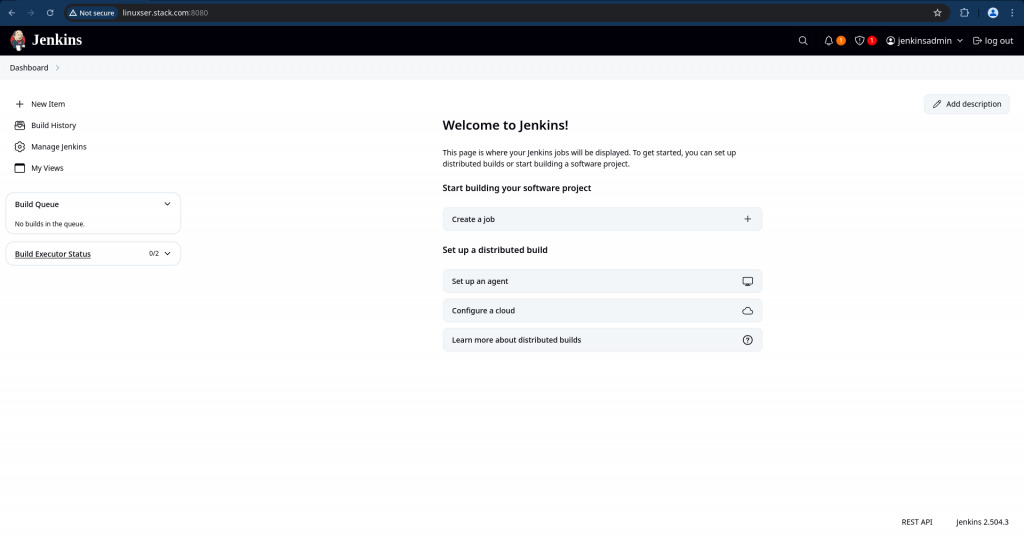
Task: Open the security shield warning icon
Action: tap(859, 41)
